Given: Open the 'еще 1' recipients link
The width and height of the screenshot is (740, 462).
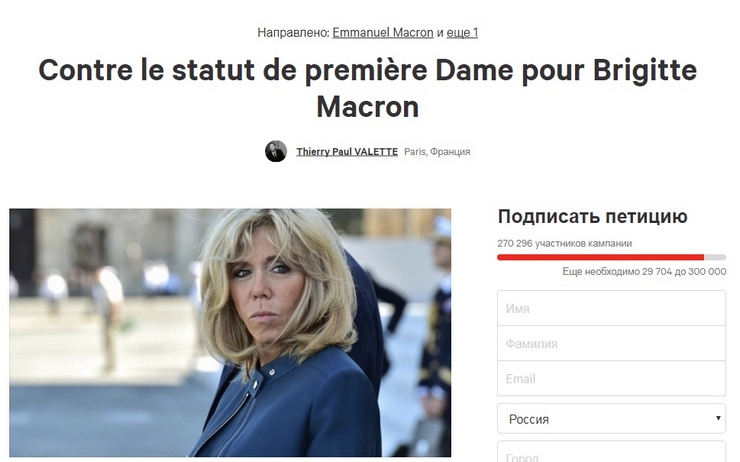Looking at the screenshot, I should point(462,33).
